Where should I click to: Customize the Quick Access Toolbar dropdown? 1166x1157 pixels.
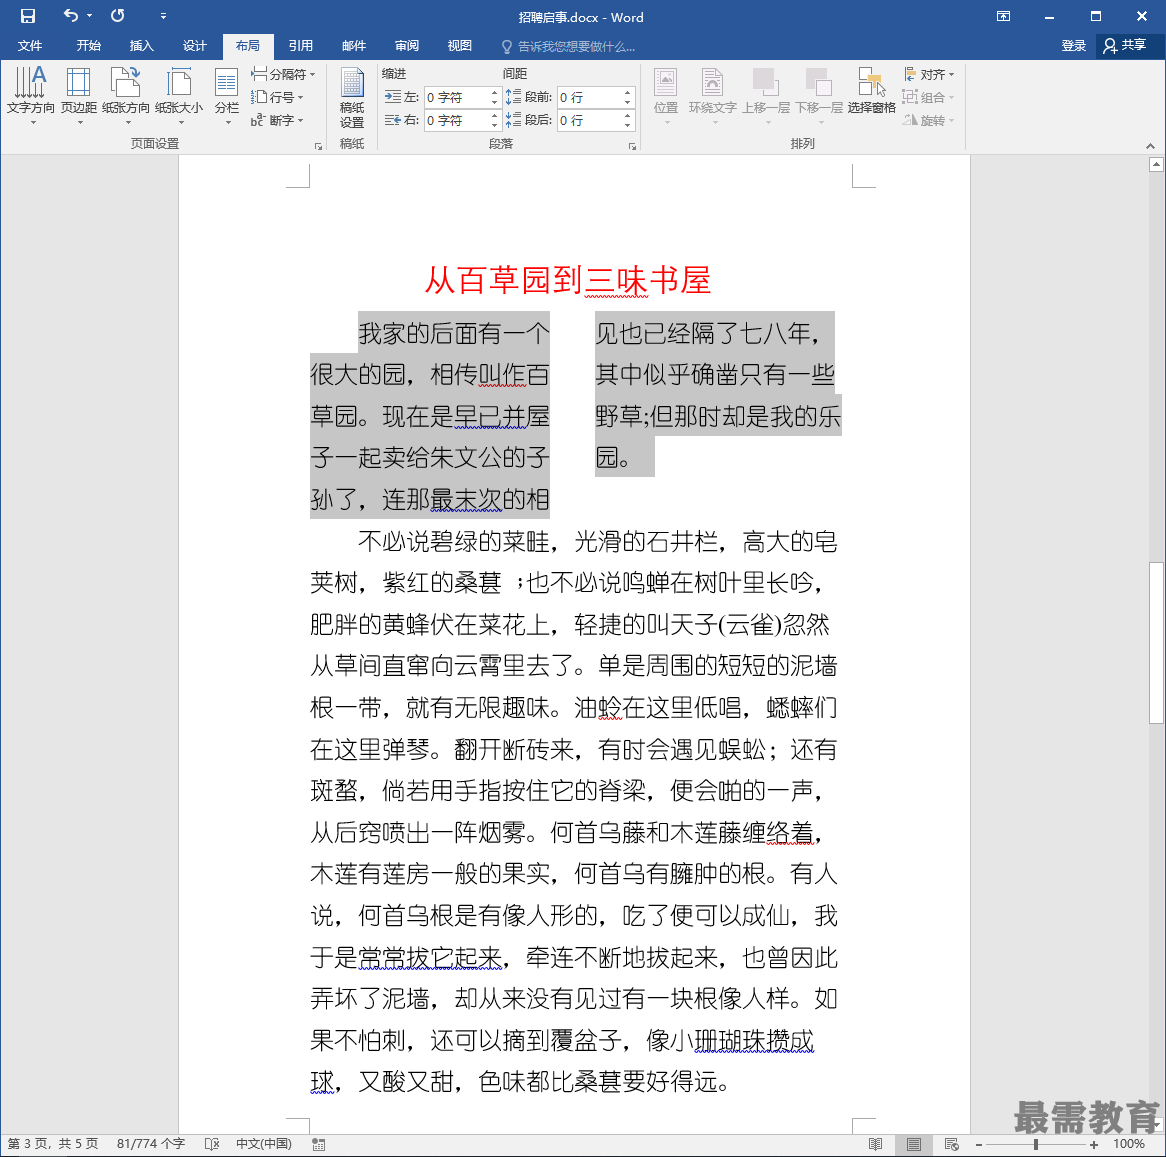point(163,16)
